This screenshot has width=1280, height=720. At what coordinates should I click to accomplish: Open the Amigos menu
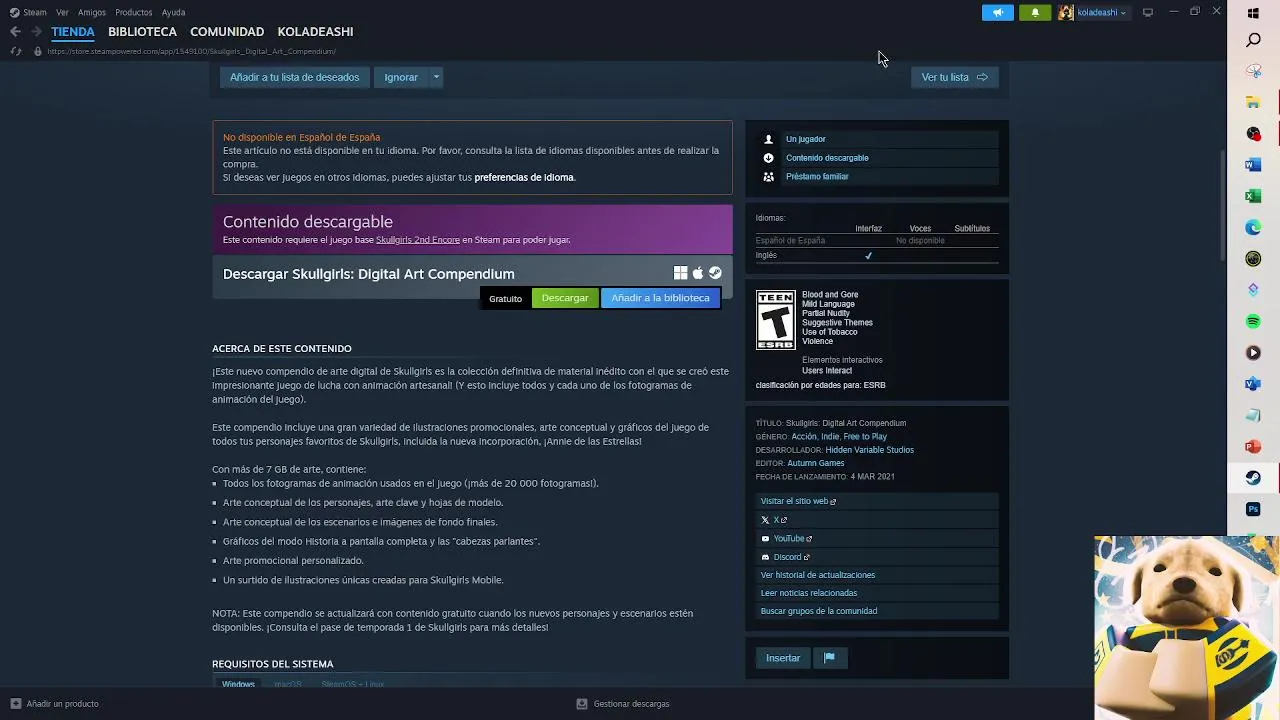(x=92, y=13)
